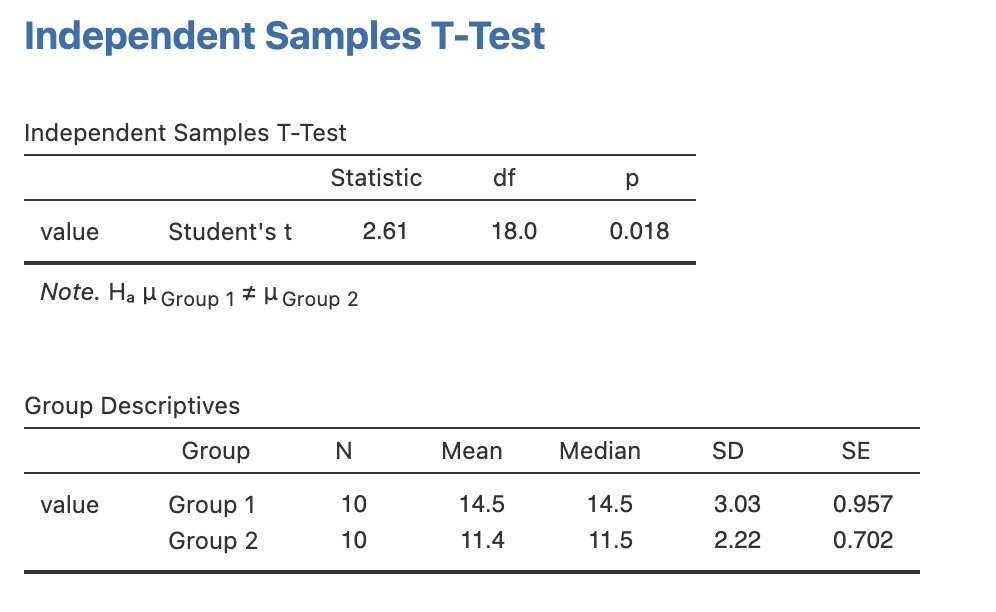Click the SD column header
Screen dimensions: 996x612
pyautogui.click(x=728, y=451)
